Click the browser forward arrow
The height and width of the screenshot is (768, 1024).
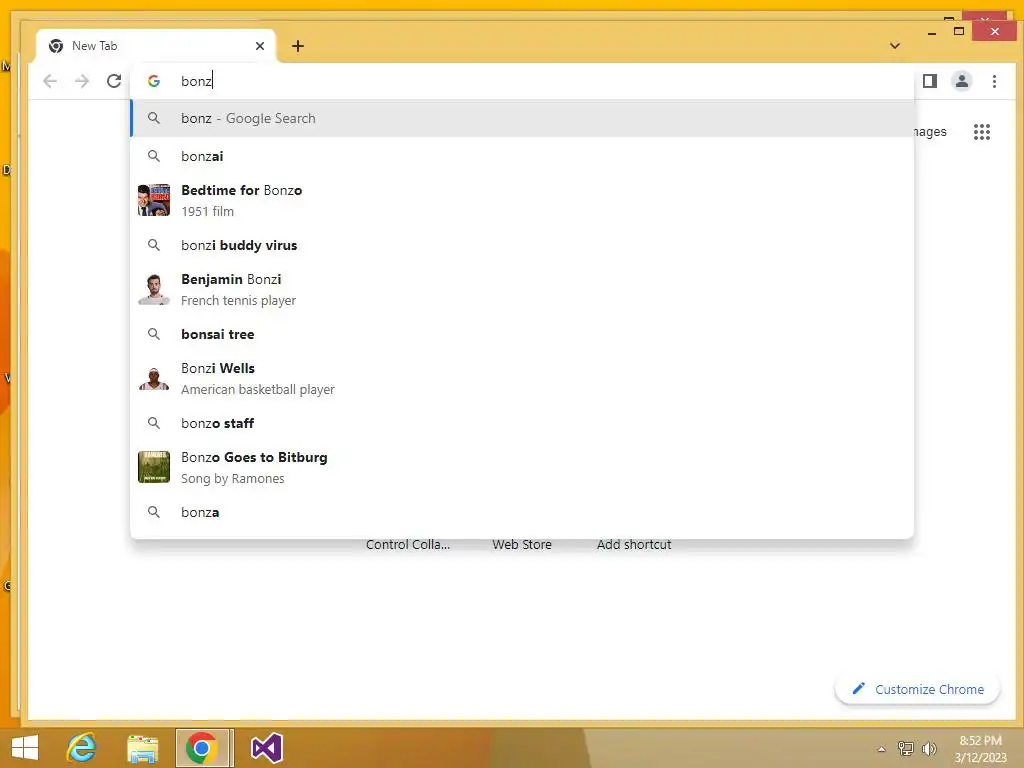[82, 81]
